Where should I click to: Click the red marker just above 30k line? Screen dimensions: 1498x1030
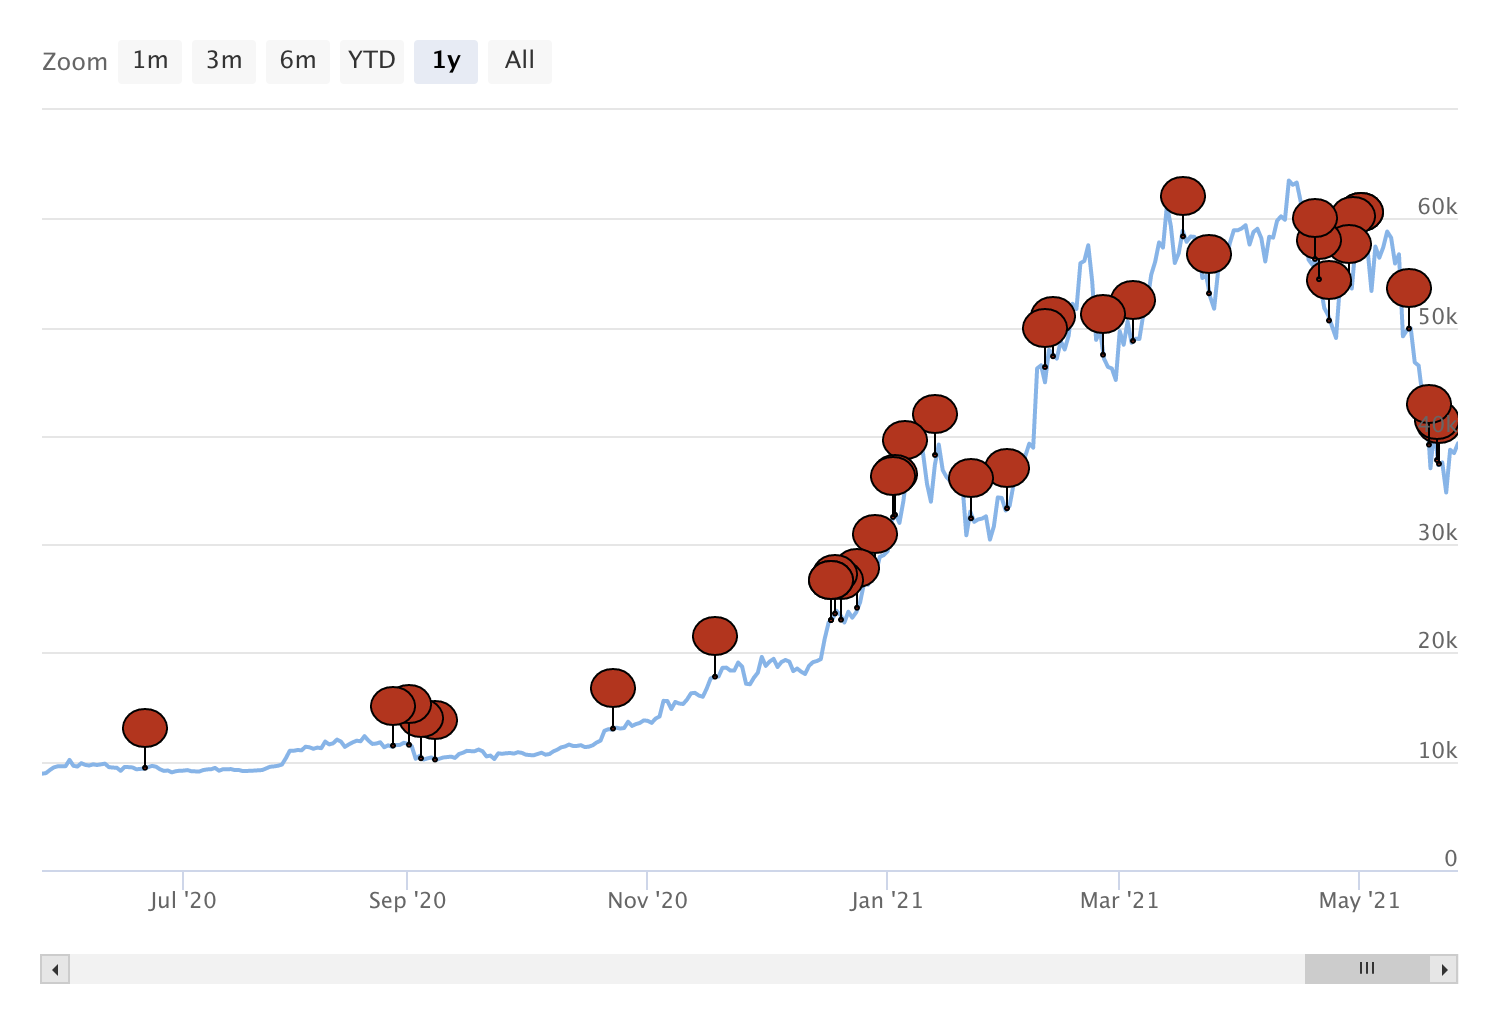pyautogui.click(x=875, y=534)
